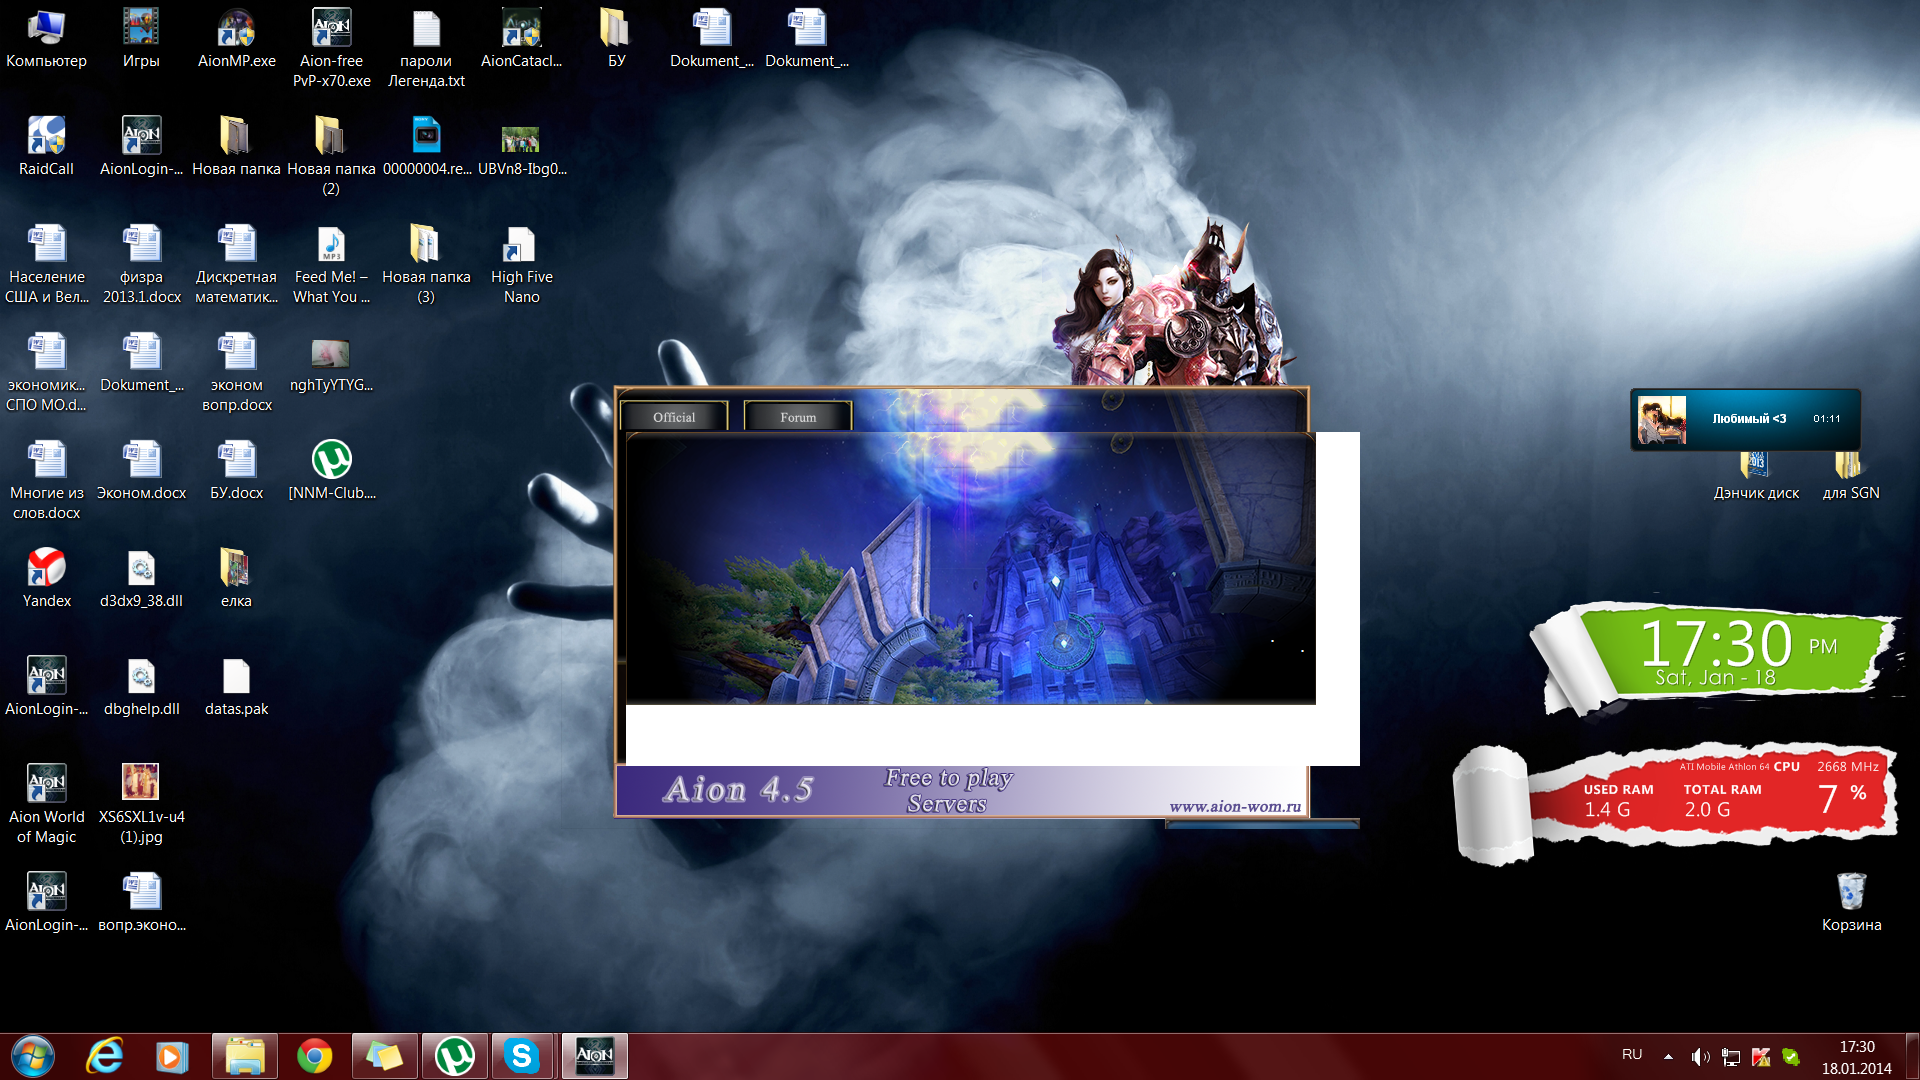Select the Aion-free PvP-x70.exe icon
This screenshot has height=1080, width=1920.
click(x=332, y=49)
